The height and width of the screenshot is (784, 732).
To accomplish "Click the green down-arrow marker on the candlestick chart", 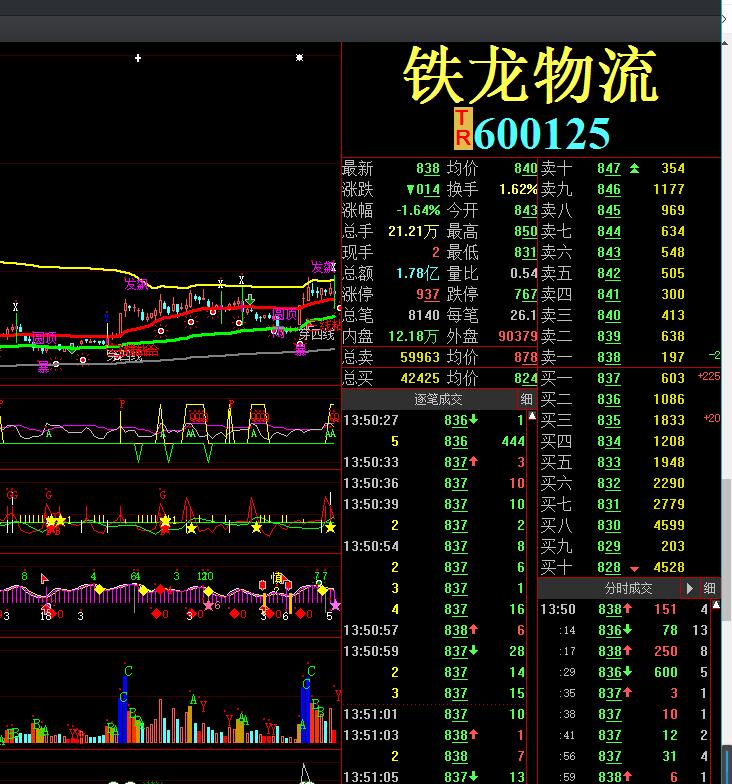I will pyautogui.click(x=250, y=300).
